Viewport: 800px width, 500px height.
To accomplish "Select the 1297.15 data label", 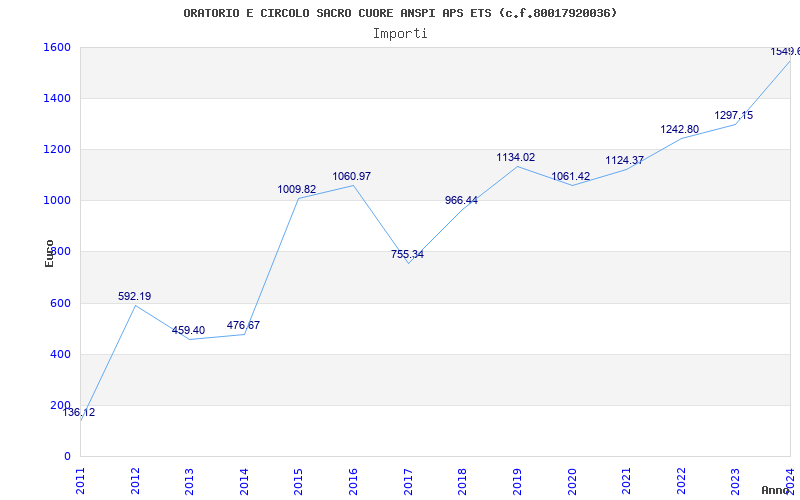I will coord(734,116).
